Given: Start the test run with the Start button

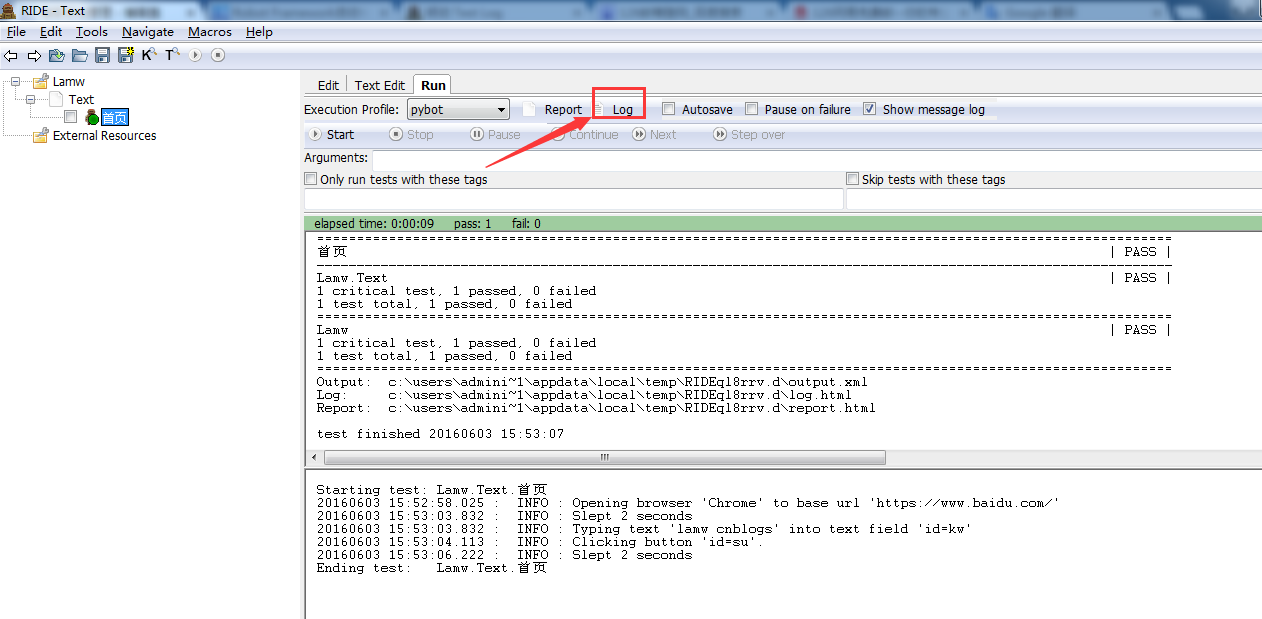Looking at the screenshot, I should point(332,135).
